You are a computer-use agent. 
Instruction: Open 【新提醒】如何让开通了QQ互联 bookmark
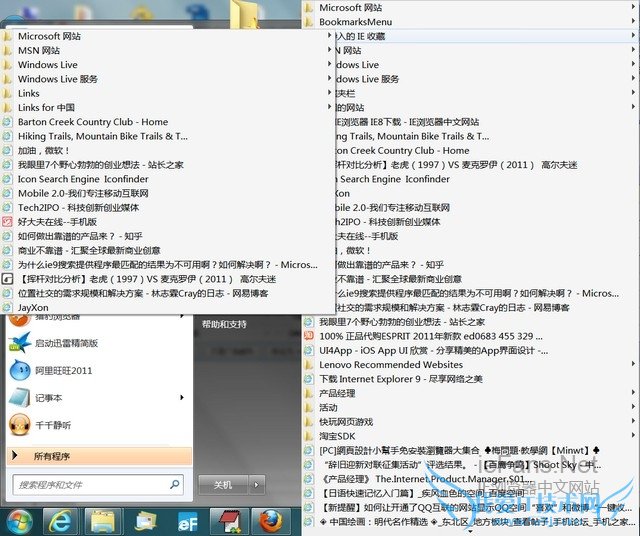471,507
